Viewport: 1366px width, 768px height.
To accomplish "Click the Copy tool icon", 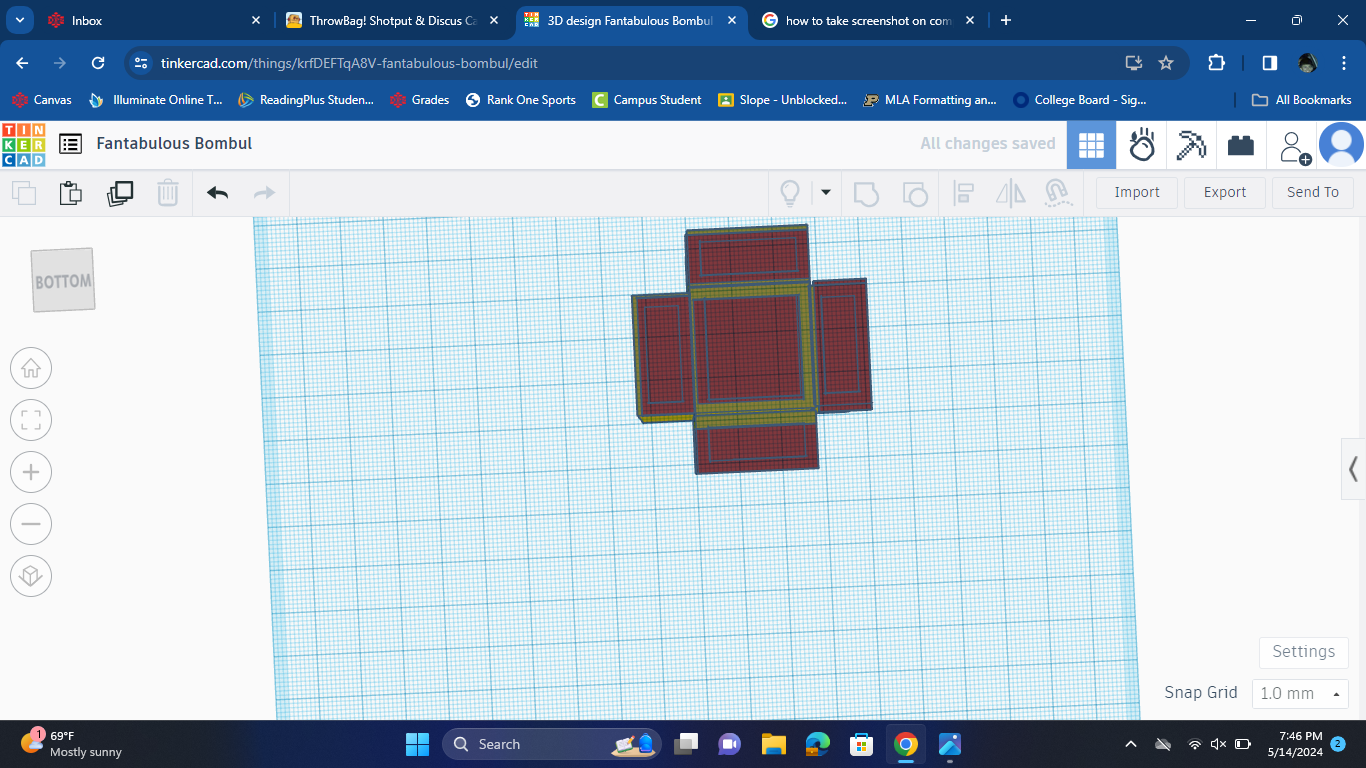I will (x=23, y=193).
